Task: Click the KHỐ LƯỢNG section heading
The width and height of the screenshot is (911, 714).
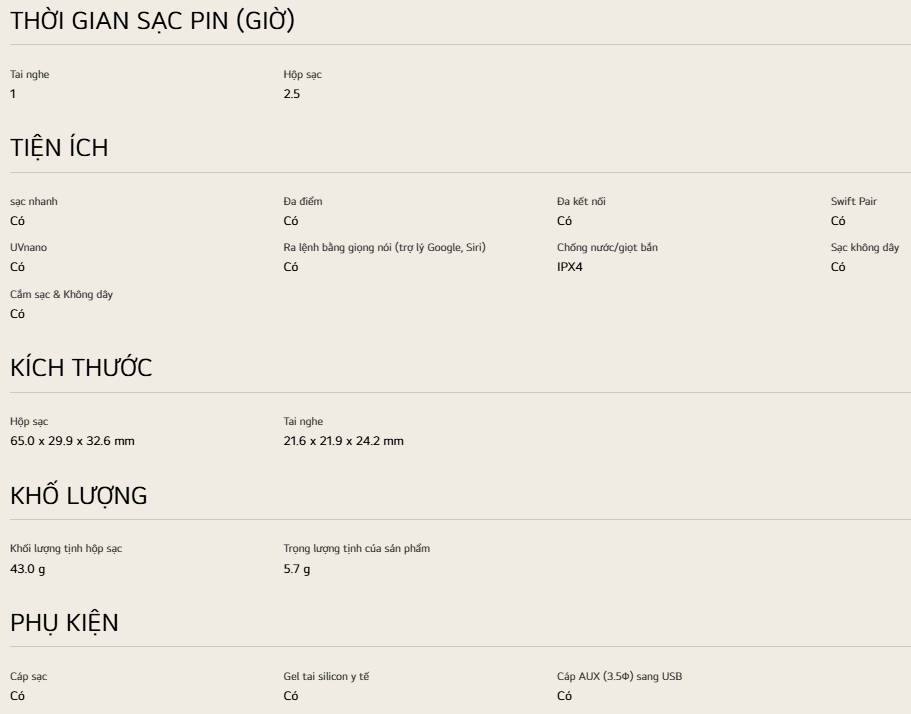Action: click(x=78, y=495)
